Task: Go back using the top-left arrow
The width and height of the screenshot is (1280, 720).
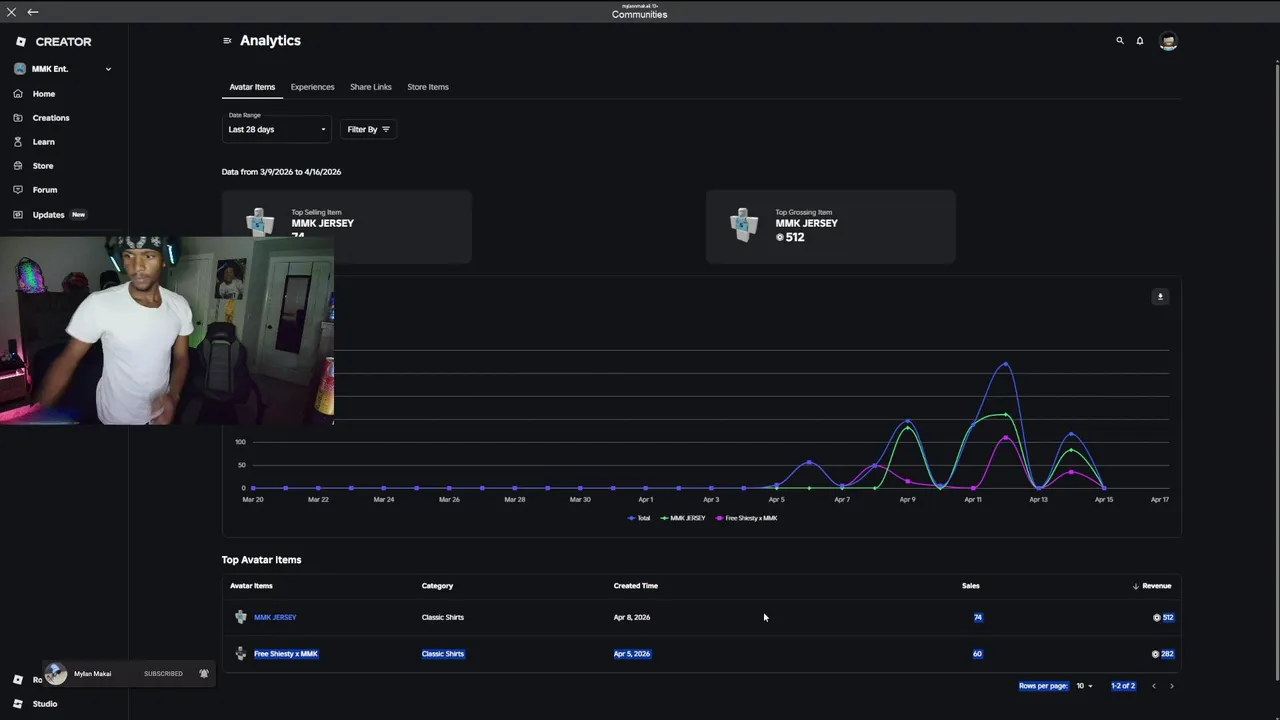Action: 33,12
